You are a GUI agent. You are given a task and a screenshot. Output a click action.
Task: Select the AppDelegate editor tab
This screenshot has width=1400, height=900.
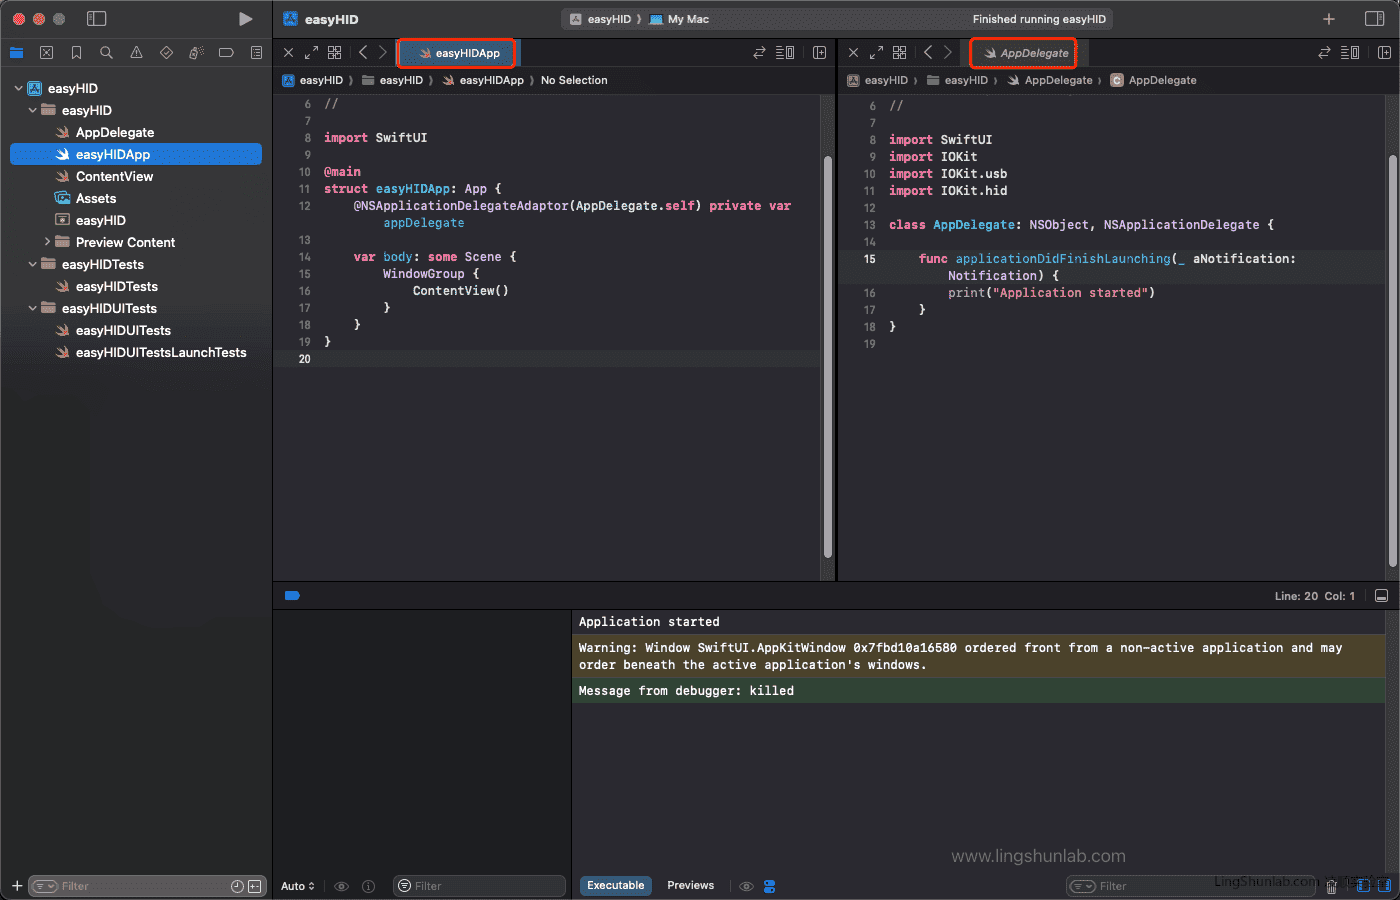[1024, 53]
